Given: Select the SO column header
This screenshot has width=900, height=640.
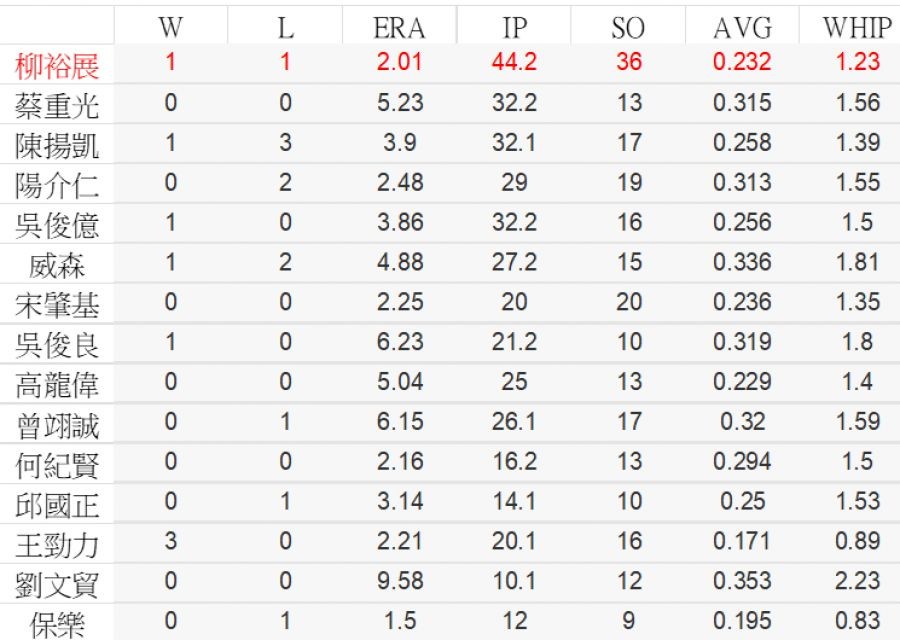Looking at the screenshot, I should click(x=628, y=28).
